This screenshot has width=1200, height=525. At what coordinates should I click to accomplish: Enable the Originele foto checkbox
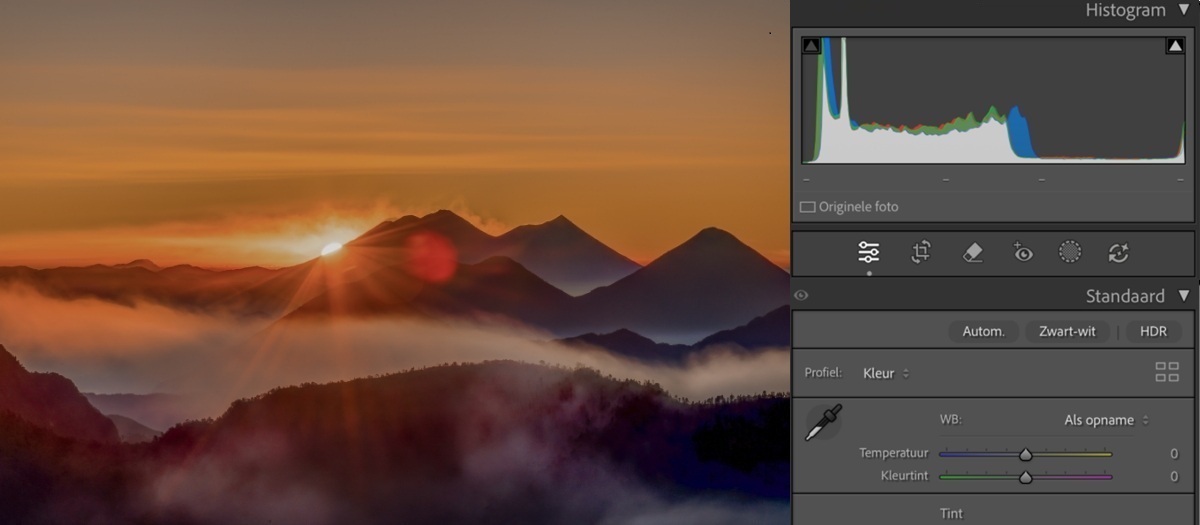[808, 207]
